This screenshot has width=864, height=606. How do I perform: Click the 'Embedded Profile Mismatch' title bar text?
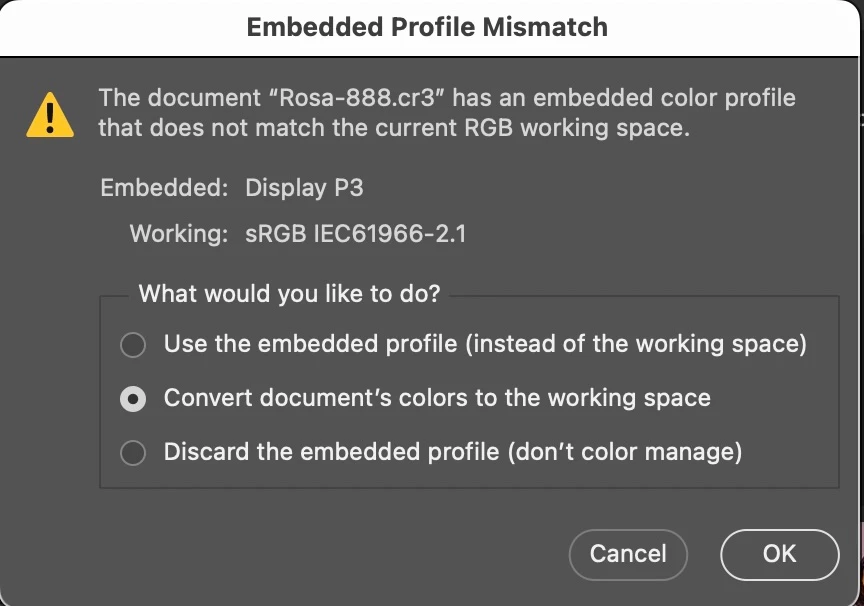(x=427, y=27)
